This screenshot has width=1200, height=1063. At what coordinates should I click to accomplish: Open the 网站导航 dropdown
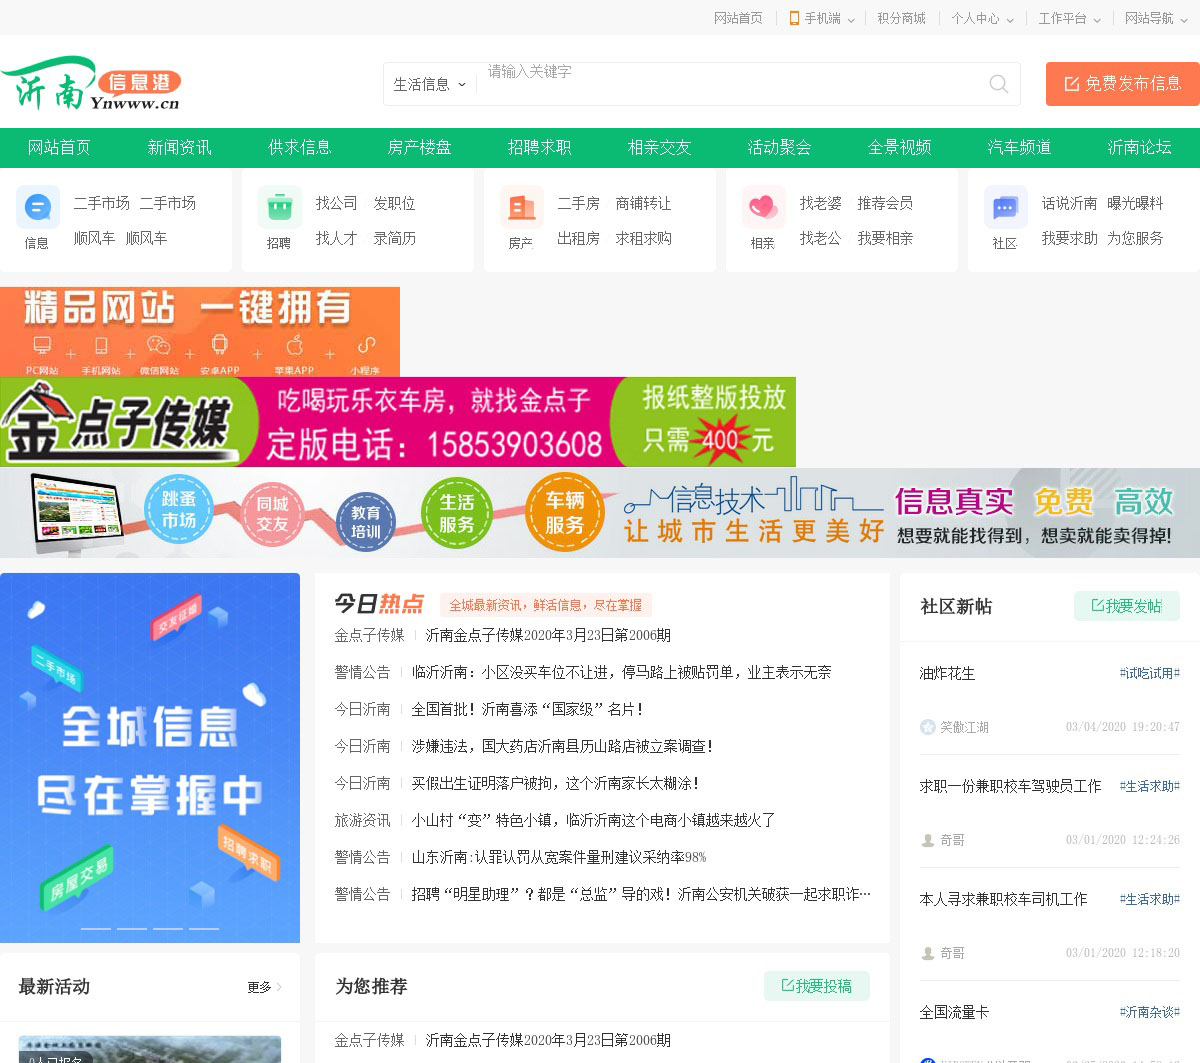(x=1155, y=18)
